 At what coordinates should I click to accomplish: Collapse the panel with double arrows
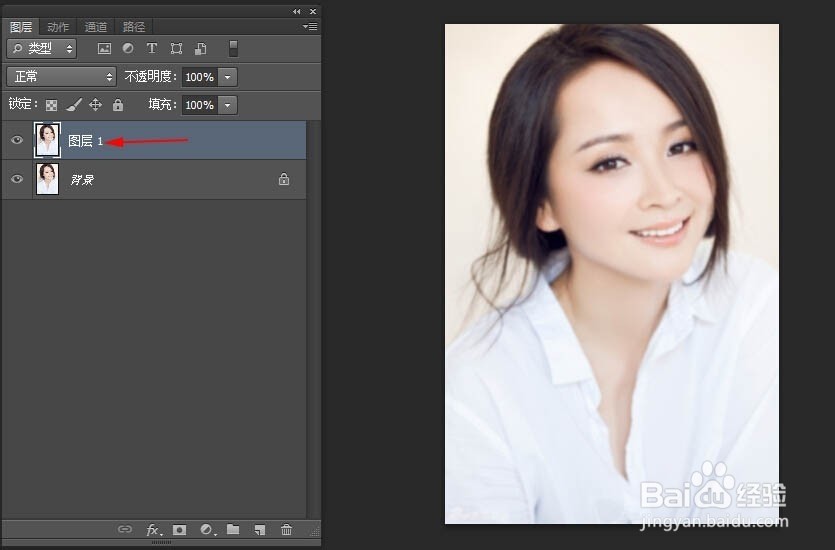pyautogui.click(x=297, y=11)
